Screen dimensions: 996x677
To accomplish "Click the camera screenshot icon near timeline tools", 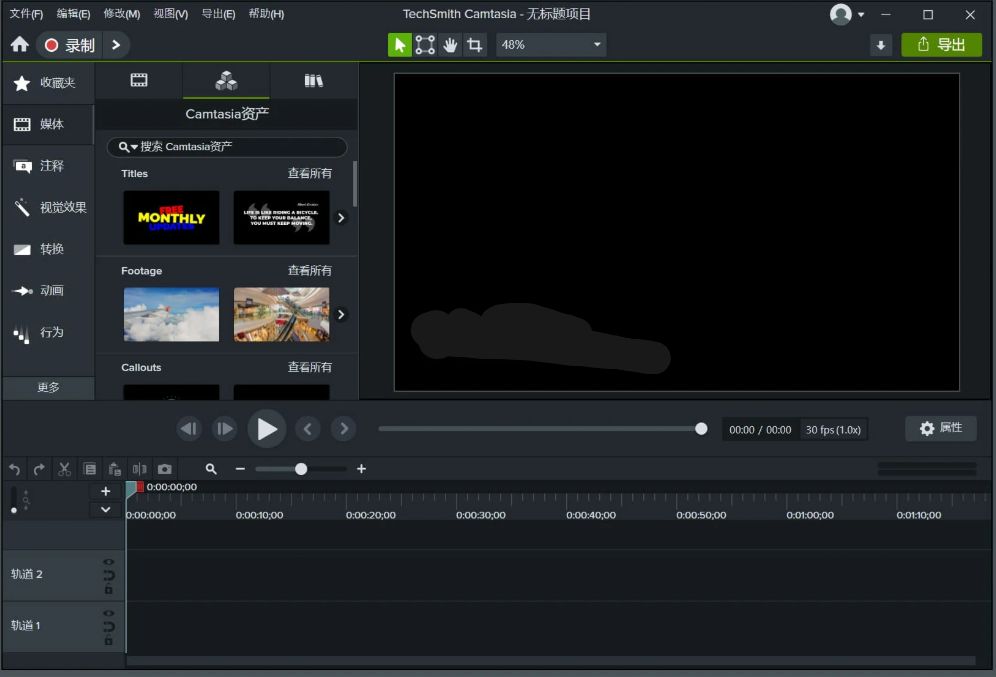I will (x=164, y=468).
